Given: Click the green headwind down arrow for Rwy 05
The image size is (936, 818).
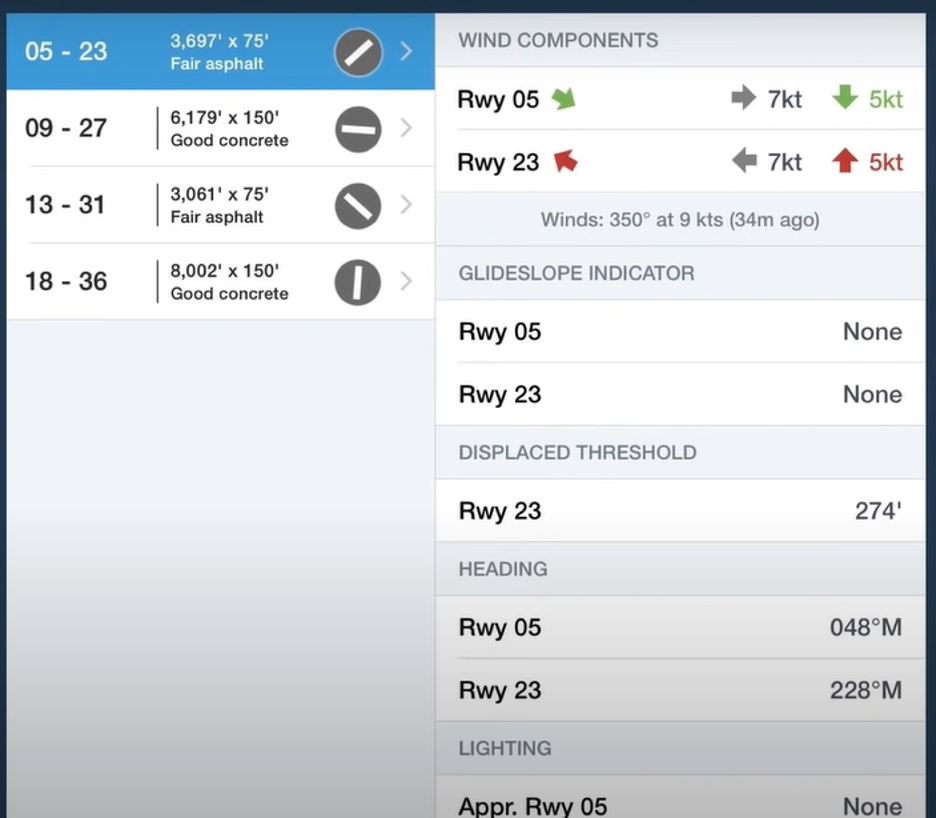Looking at the screenshot, I should (x=845, y=97).
